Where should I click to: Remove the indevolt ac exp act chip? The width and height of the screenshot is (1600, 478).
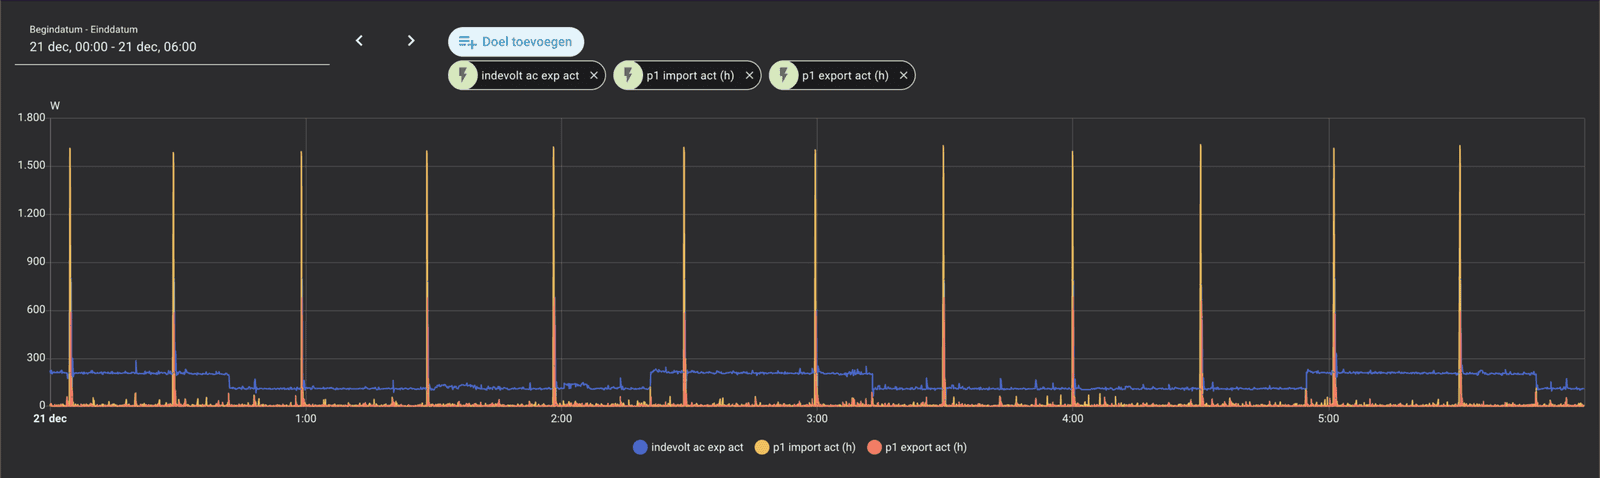594,76
